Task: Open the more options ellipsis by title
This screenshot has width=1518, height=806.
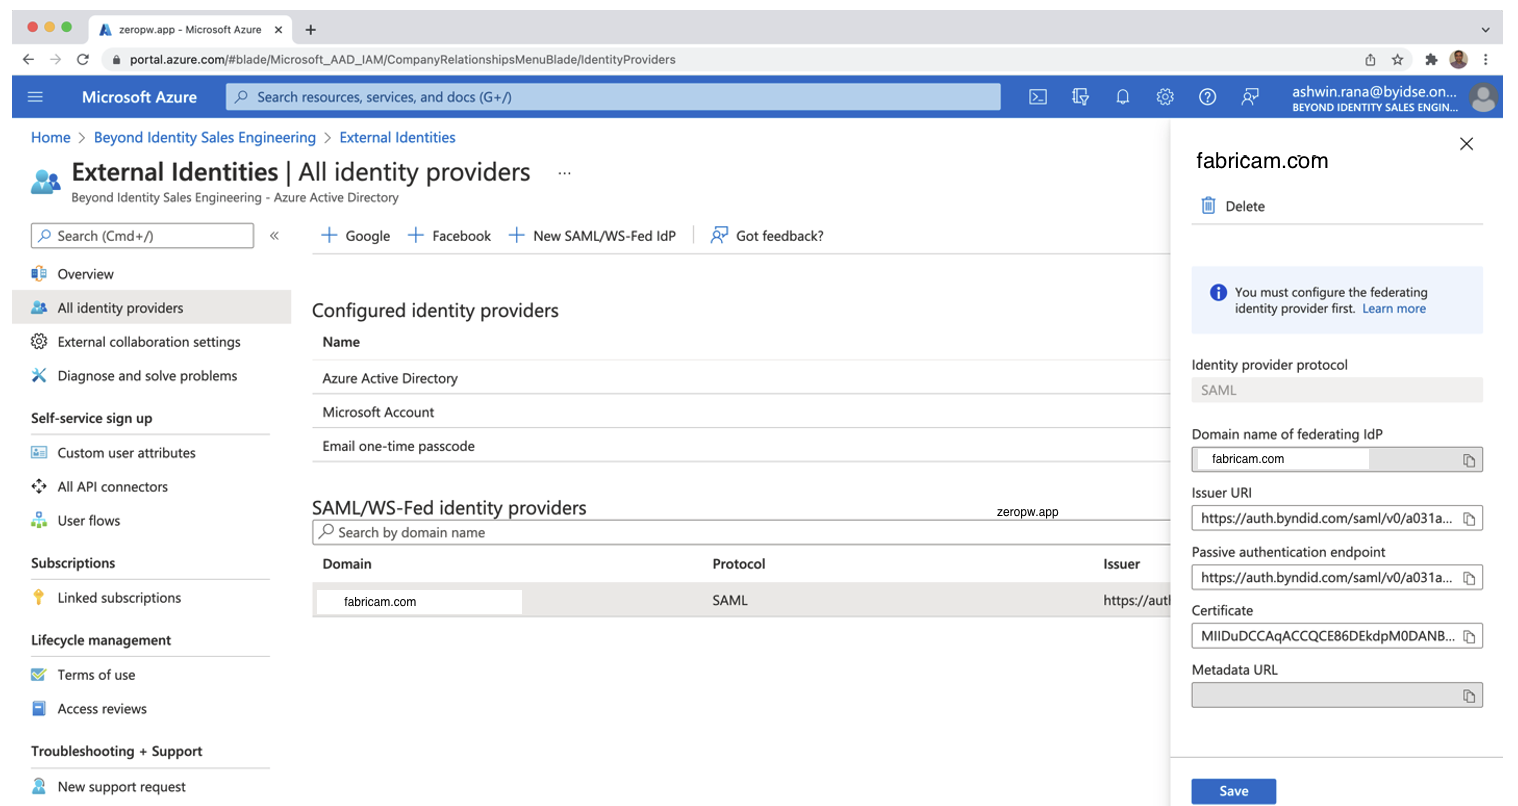Action: (564, 173)
